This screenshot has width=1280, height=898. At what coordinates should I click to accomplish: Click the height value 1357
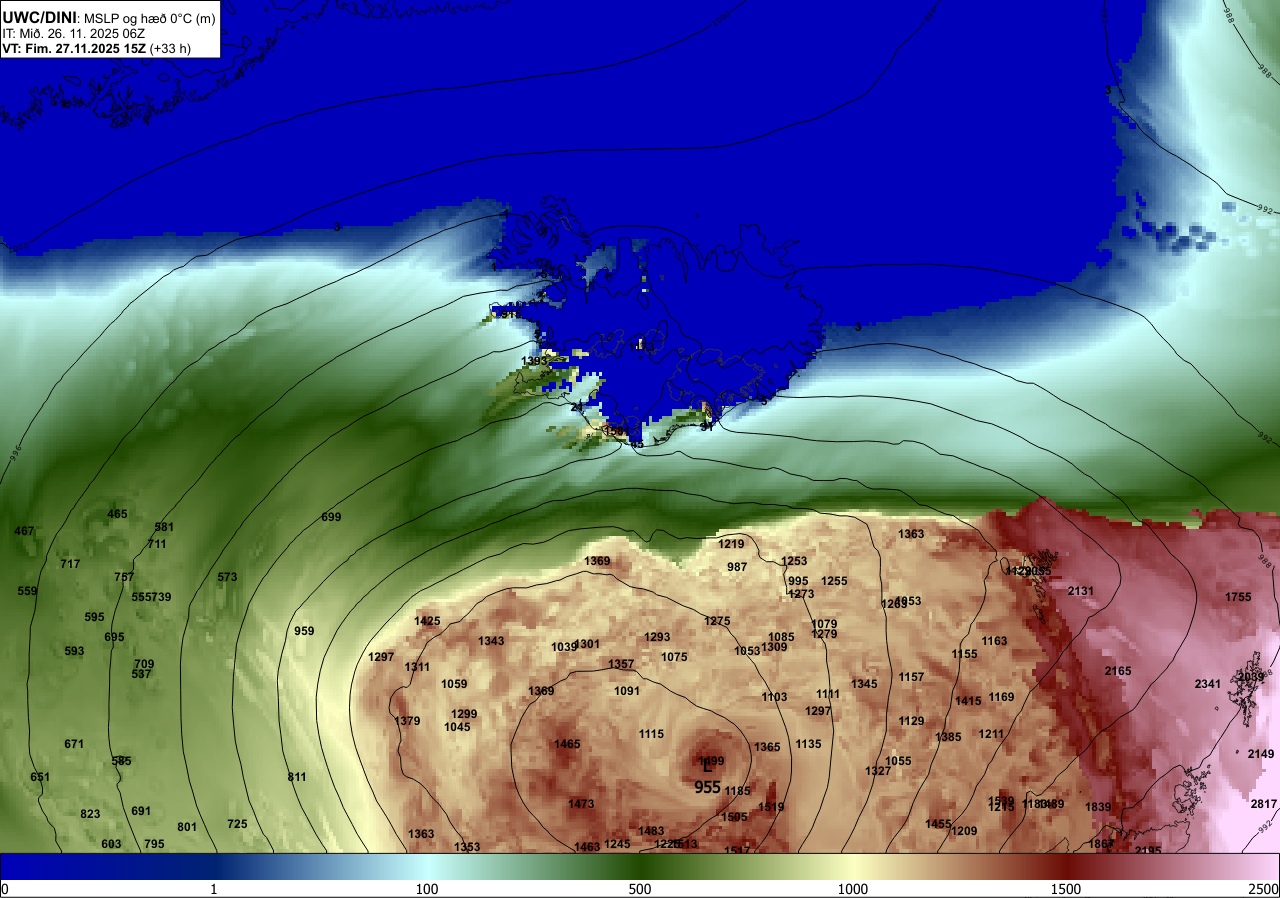621,664
